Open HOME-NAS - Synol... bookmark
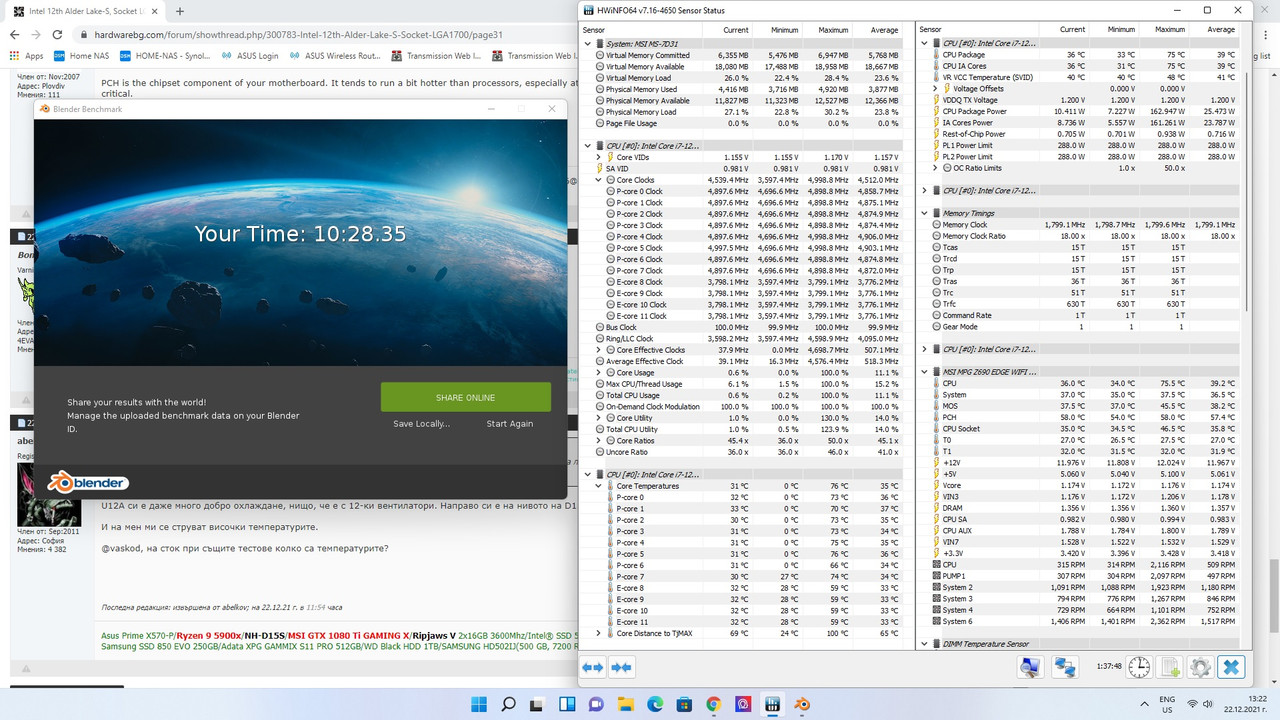This screenshot has height=720, width=1280. click(x=164, y=56)
